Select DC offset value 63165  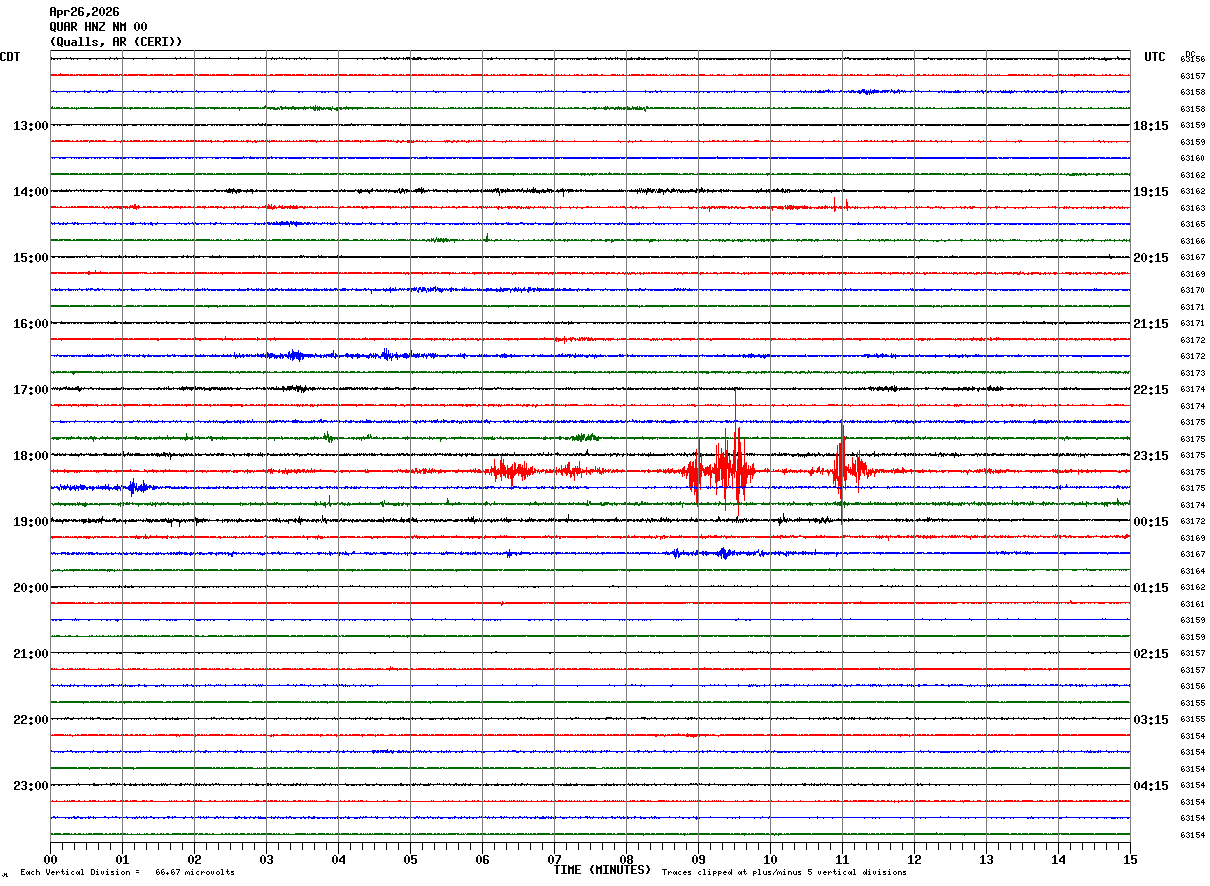(x=1192, y=225)
